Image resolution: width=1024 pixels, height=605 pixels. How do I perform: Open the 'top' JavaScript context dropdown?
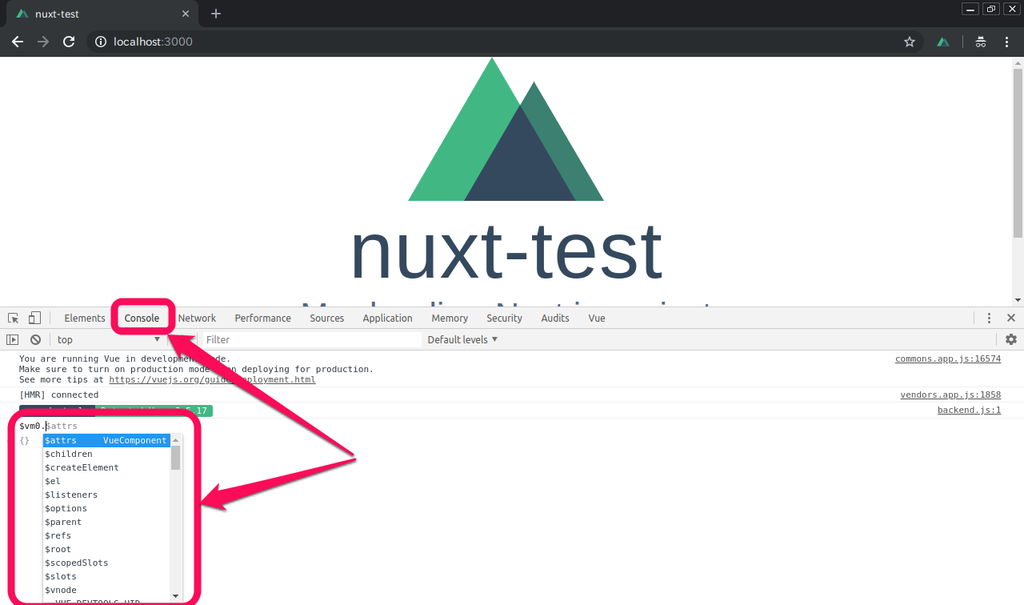click(108, 340)
